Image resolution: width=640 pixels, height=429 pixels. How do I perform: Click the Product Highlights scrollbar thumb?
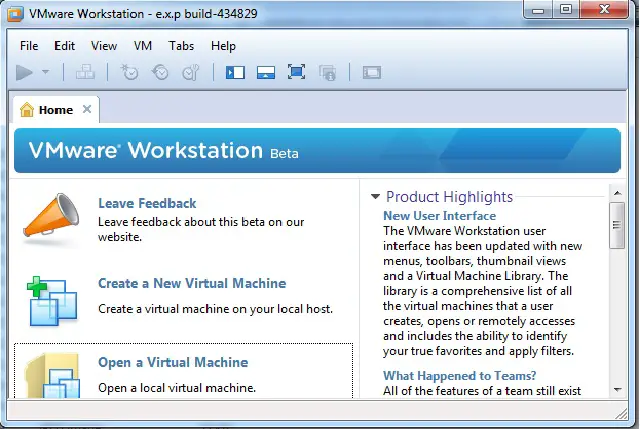[617, 225]
